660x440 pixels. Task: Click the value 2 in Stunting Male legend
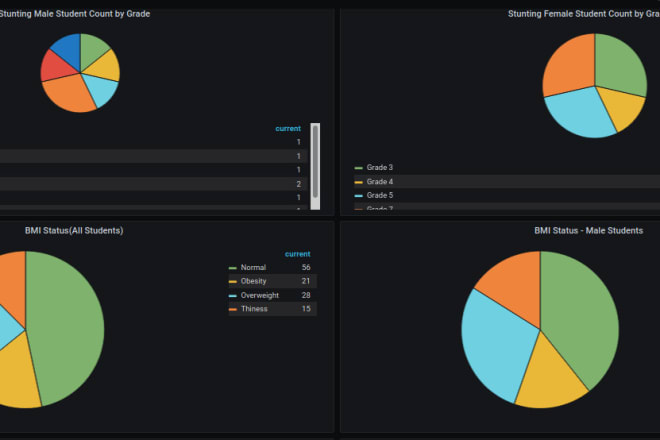coord(298,184)
